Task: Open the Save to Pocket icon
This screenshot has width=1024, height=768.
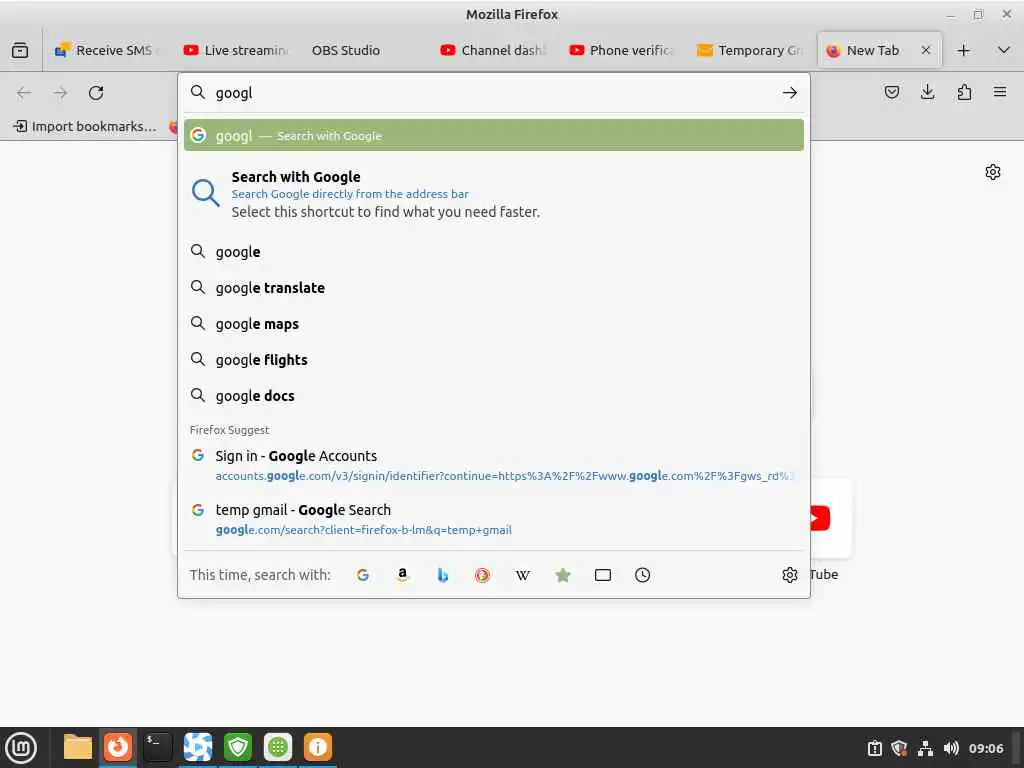Action: [891, 92]
